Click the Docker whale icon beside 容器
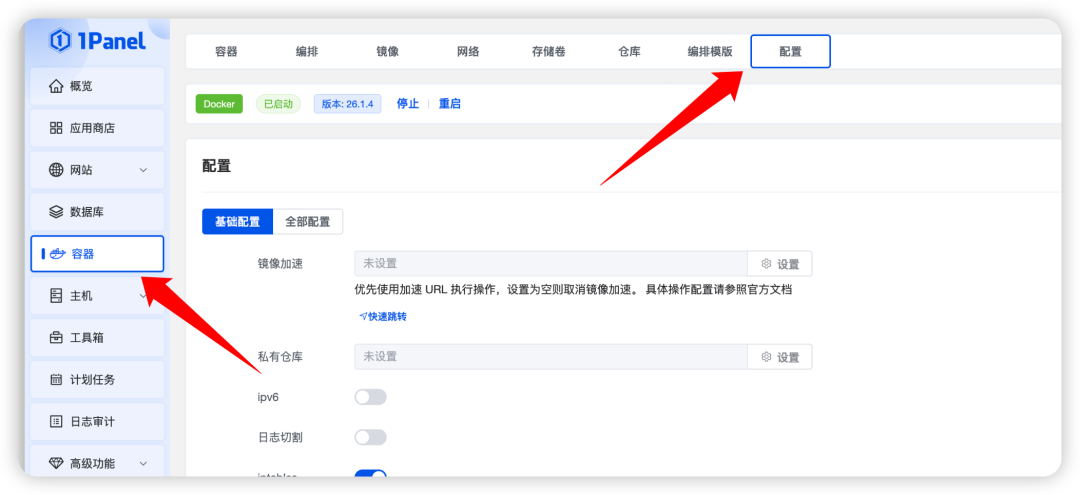 click(x=56, y=254)
